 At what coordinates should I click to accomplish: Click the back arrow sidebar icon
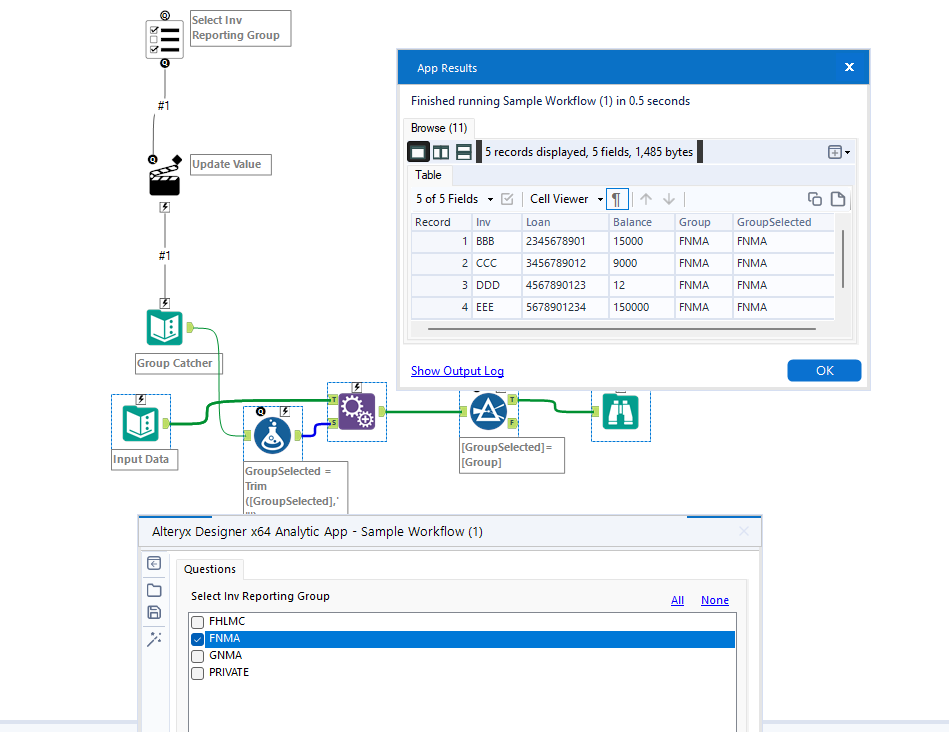coord(154,564)
